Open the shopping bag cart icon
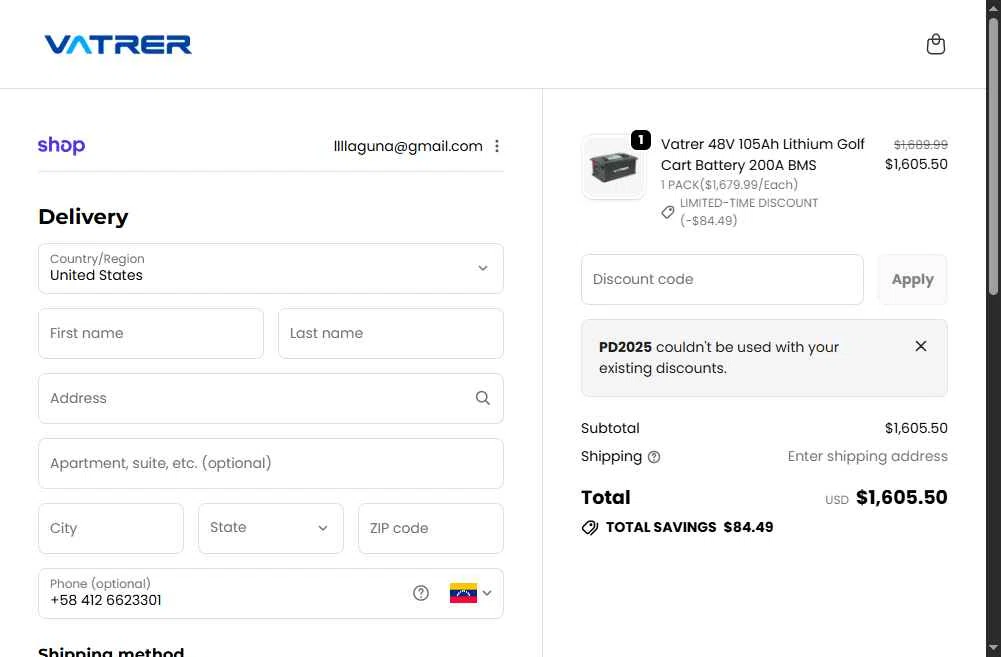 935,44
